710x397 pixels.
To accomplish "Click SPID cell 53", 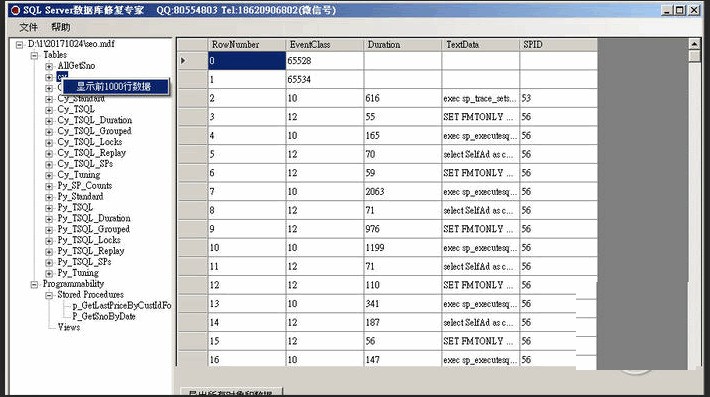I will click(558, 98).
